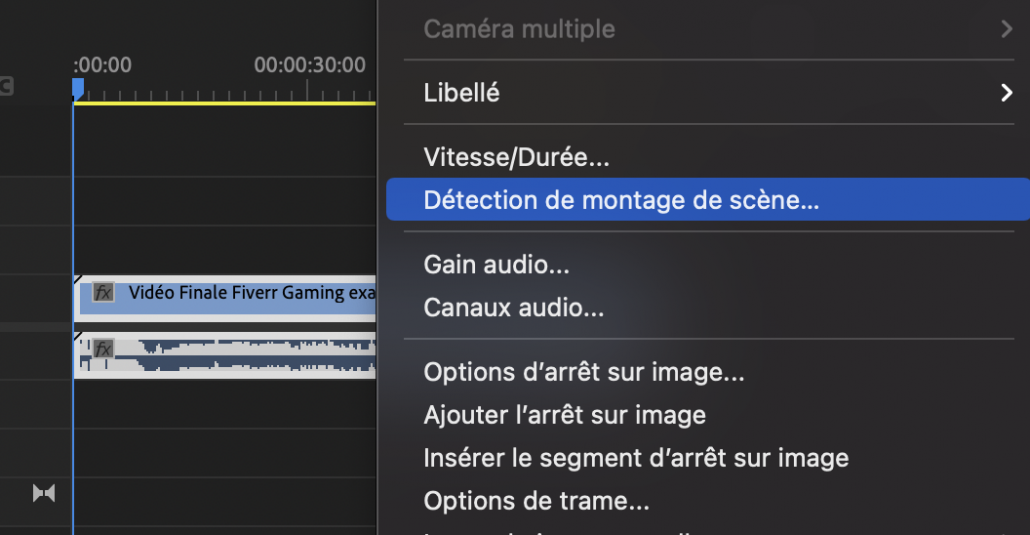Open Options de trame... menu entry
This screenshot has height=535, width=1030.
[x=536, y=501]
